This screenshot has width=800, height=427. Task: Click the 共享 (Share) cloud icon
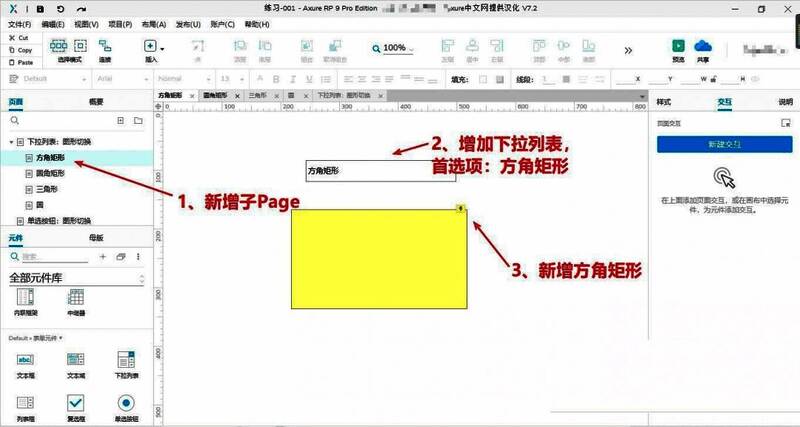(x=702, y=46)
